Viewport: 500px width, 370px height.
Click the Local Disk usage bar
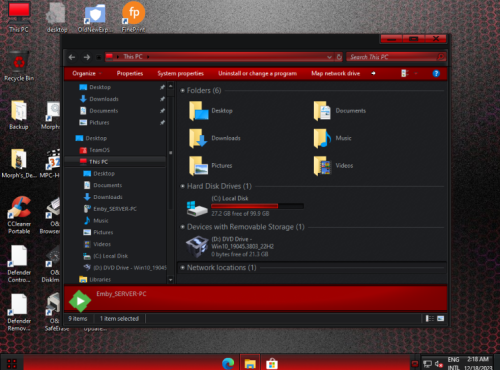point(257,206)
